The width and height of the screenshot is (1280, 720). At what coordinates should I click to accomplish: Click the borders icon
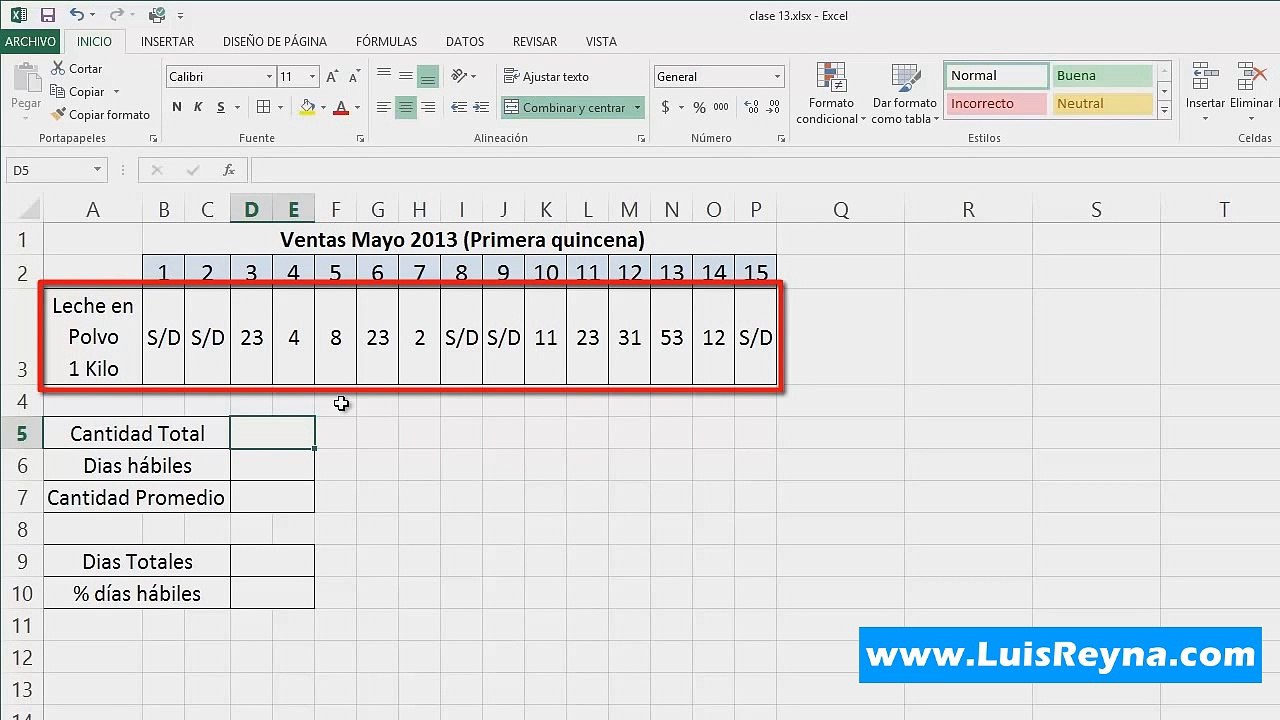pyautogui.click(x=263, y=107)
